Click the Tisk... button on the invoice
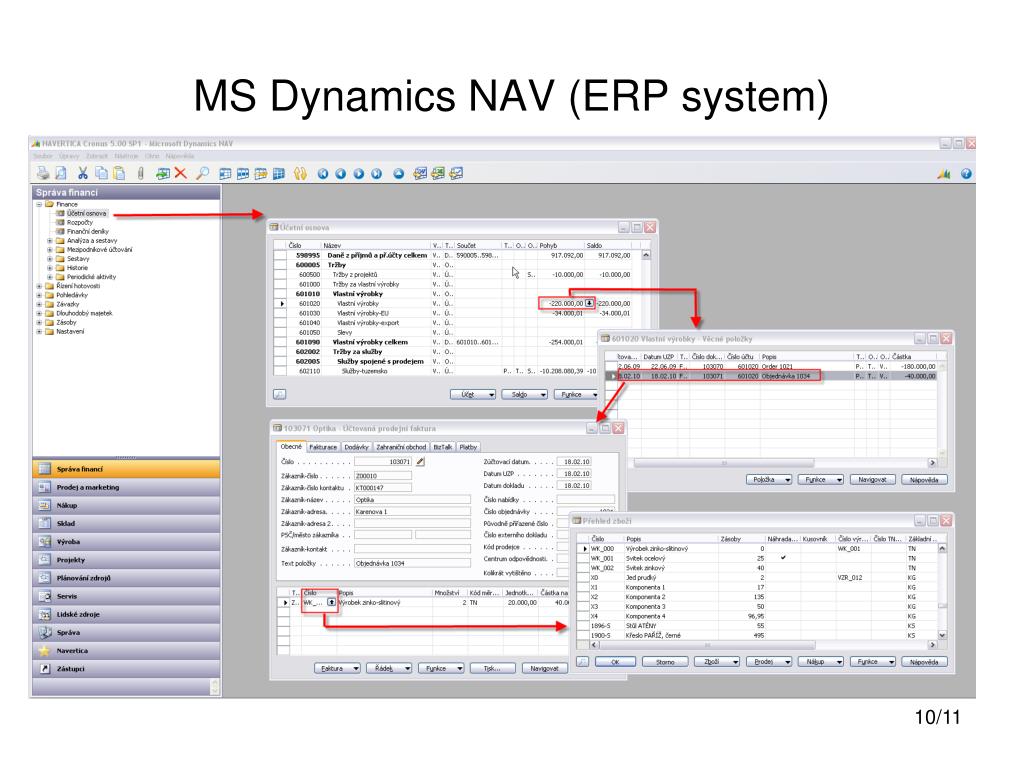This screenshot has width=1024, height=768. point(492,668)
